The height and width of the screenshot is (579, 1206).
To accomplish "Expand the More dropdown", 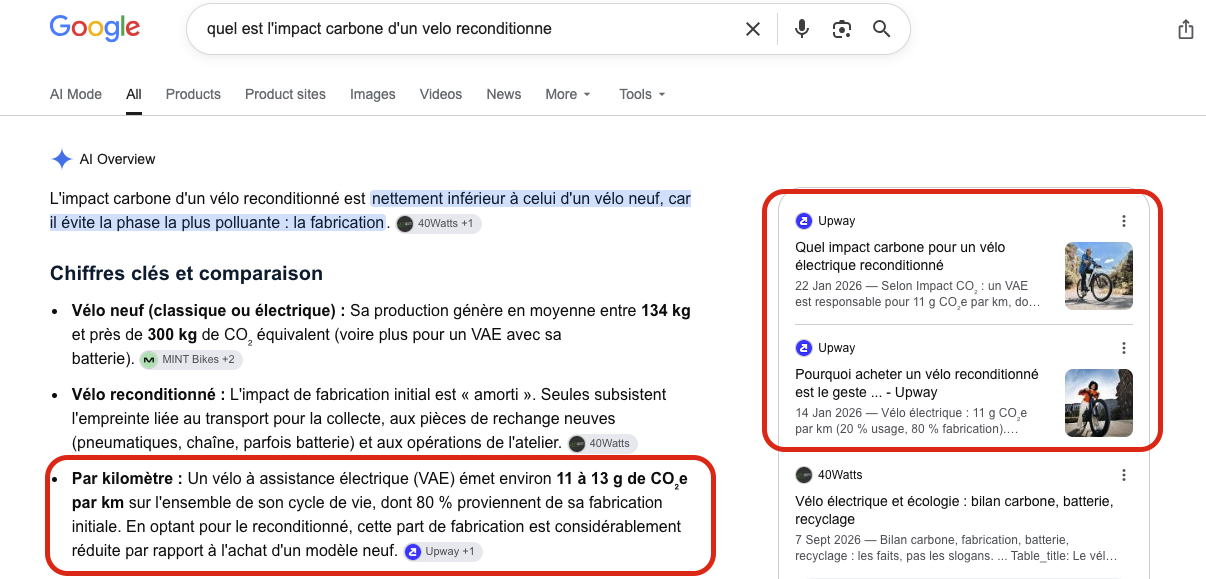I will click(x=568, y=94).
